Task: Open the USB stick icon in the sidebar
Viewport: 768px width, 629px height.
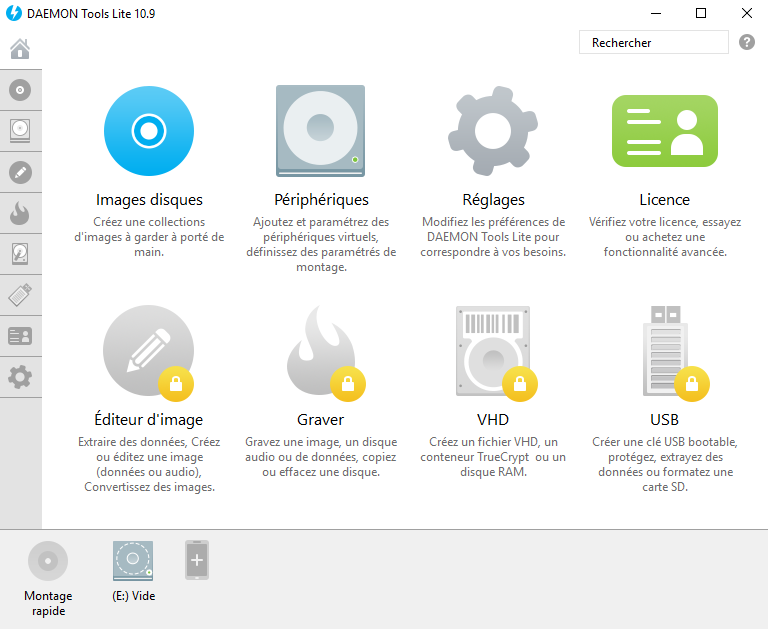Action: pos(20,295)
